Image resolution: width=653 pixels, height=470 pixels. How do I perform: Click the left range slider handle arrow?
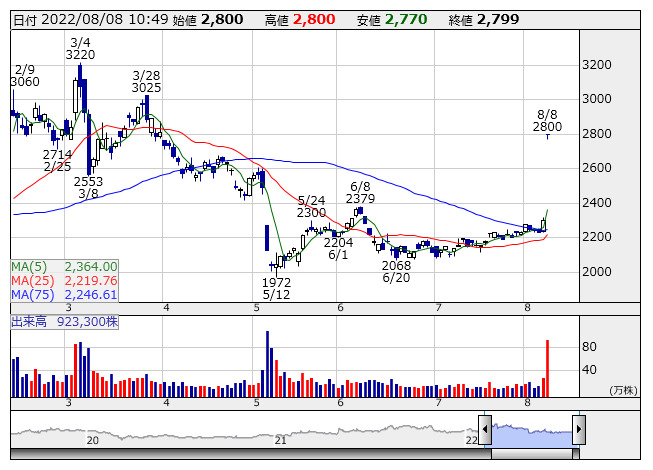485,429
